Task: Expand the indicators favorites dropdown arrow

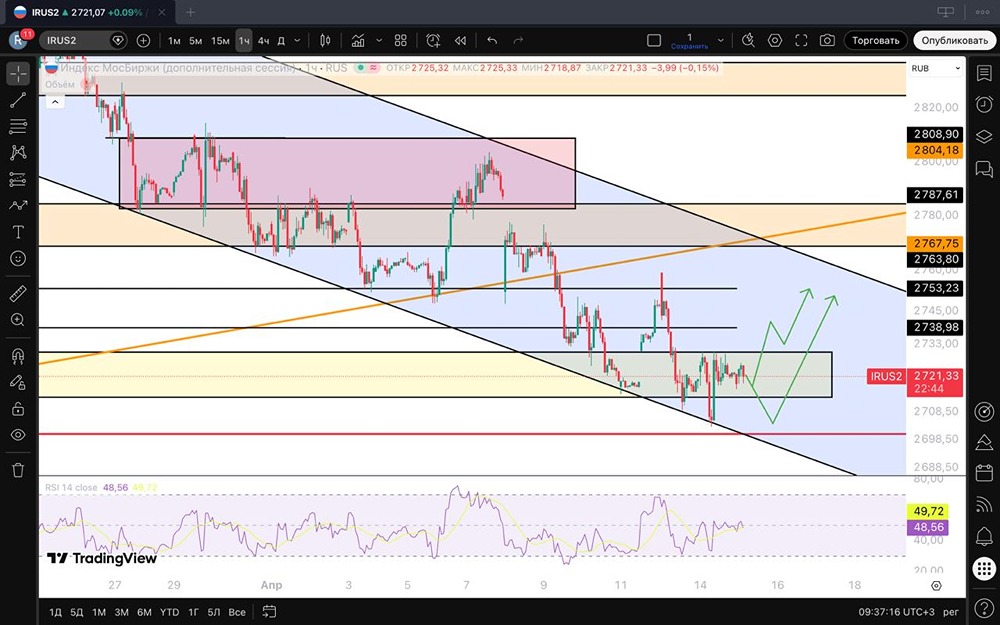Action: pyautogui.click(x=379, y=40)
